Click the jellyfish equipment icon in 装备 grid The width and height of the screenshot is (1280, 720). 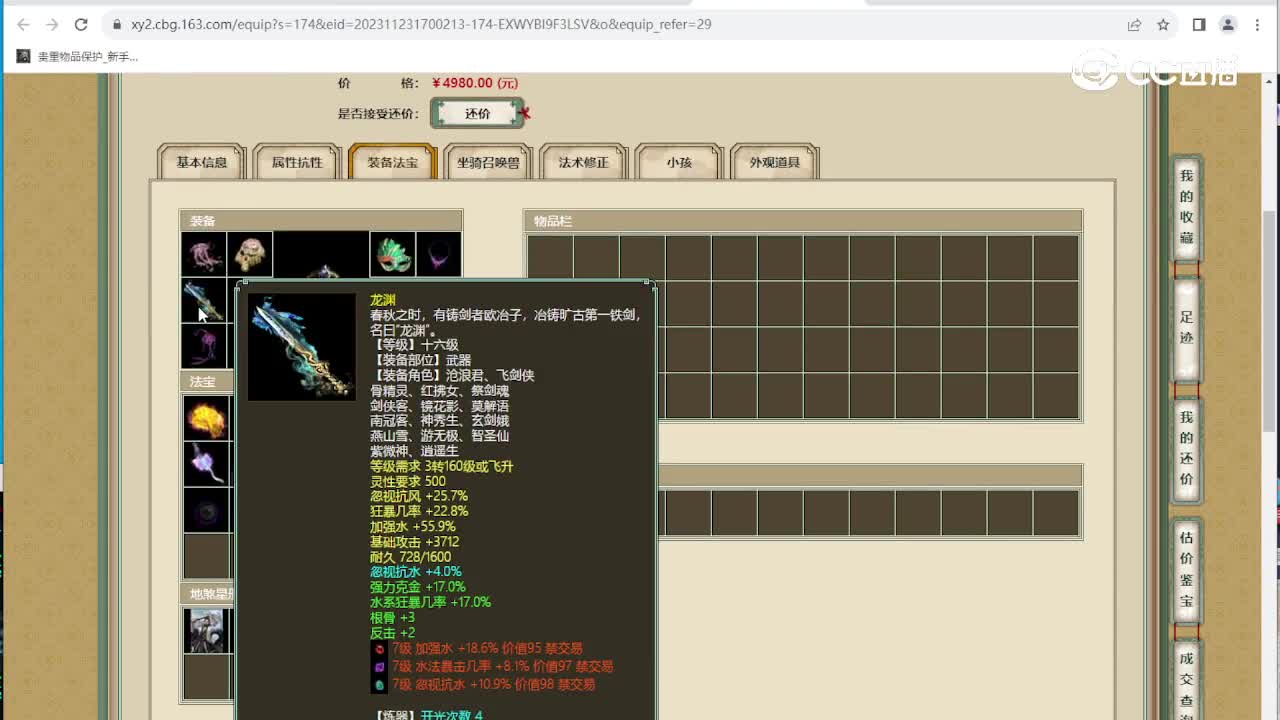pos(203,255)
